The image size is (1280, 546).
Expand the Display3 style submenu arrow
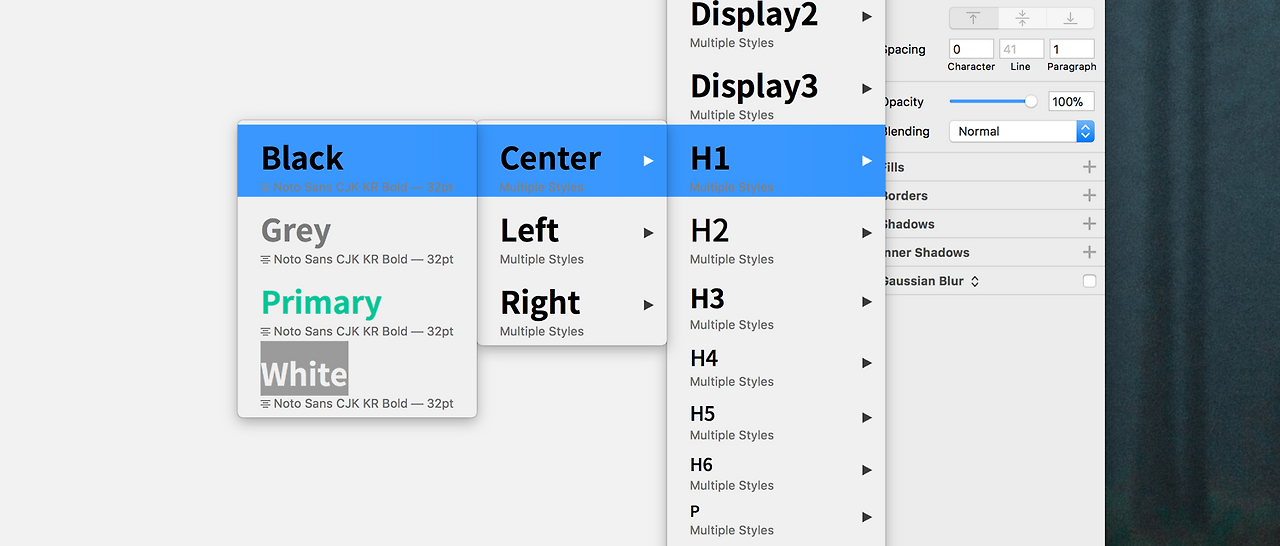coord(867,88)
